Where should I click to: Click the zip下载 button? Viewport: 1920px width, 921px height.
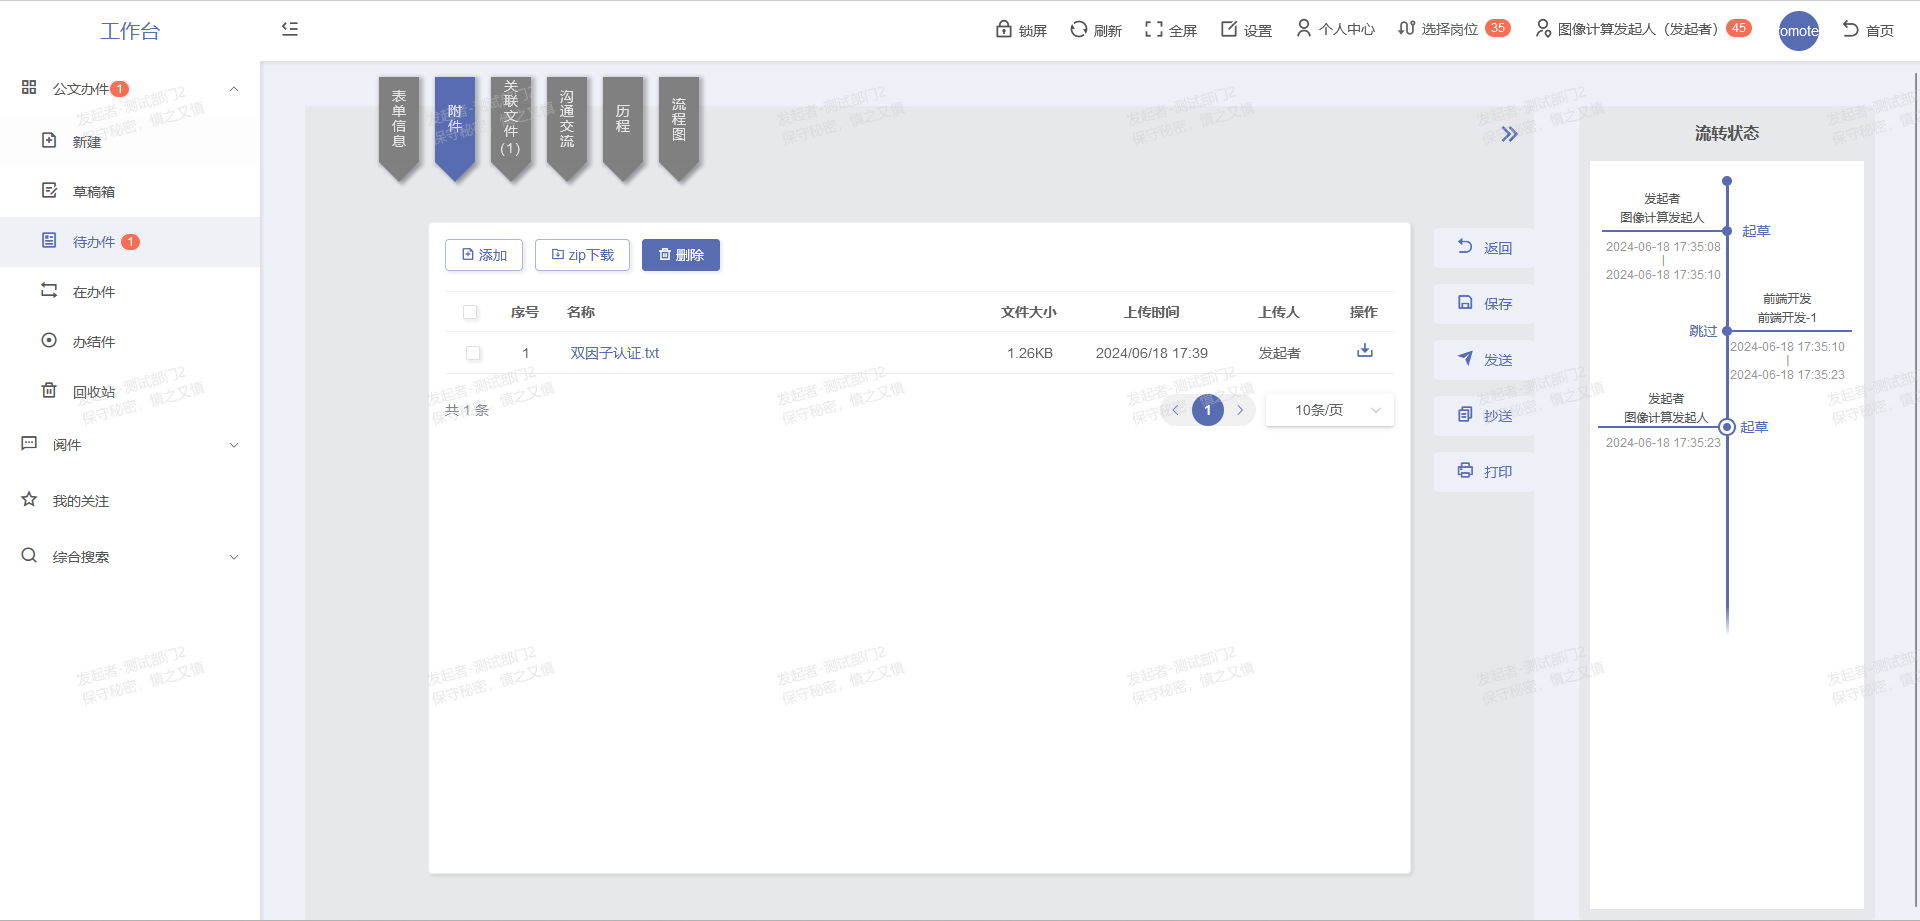click(582, 255)
